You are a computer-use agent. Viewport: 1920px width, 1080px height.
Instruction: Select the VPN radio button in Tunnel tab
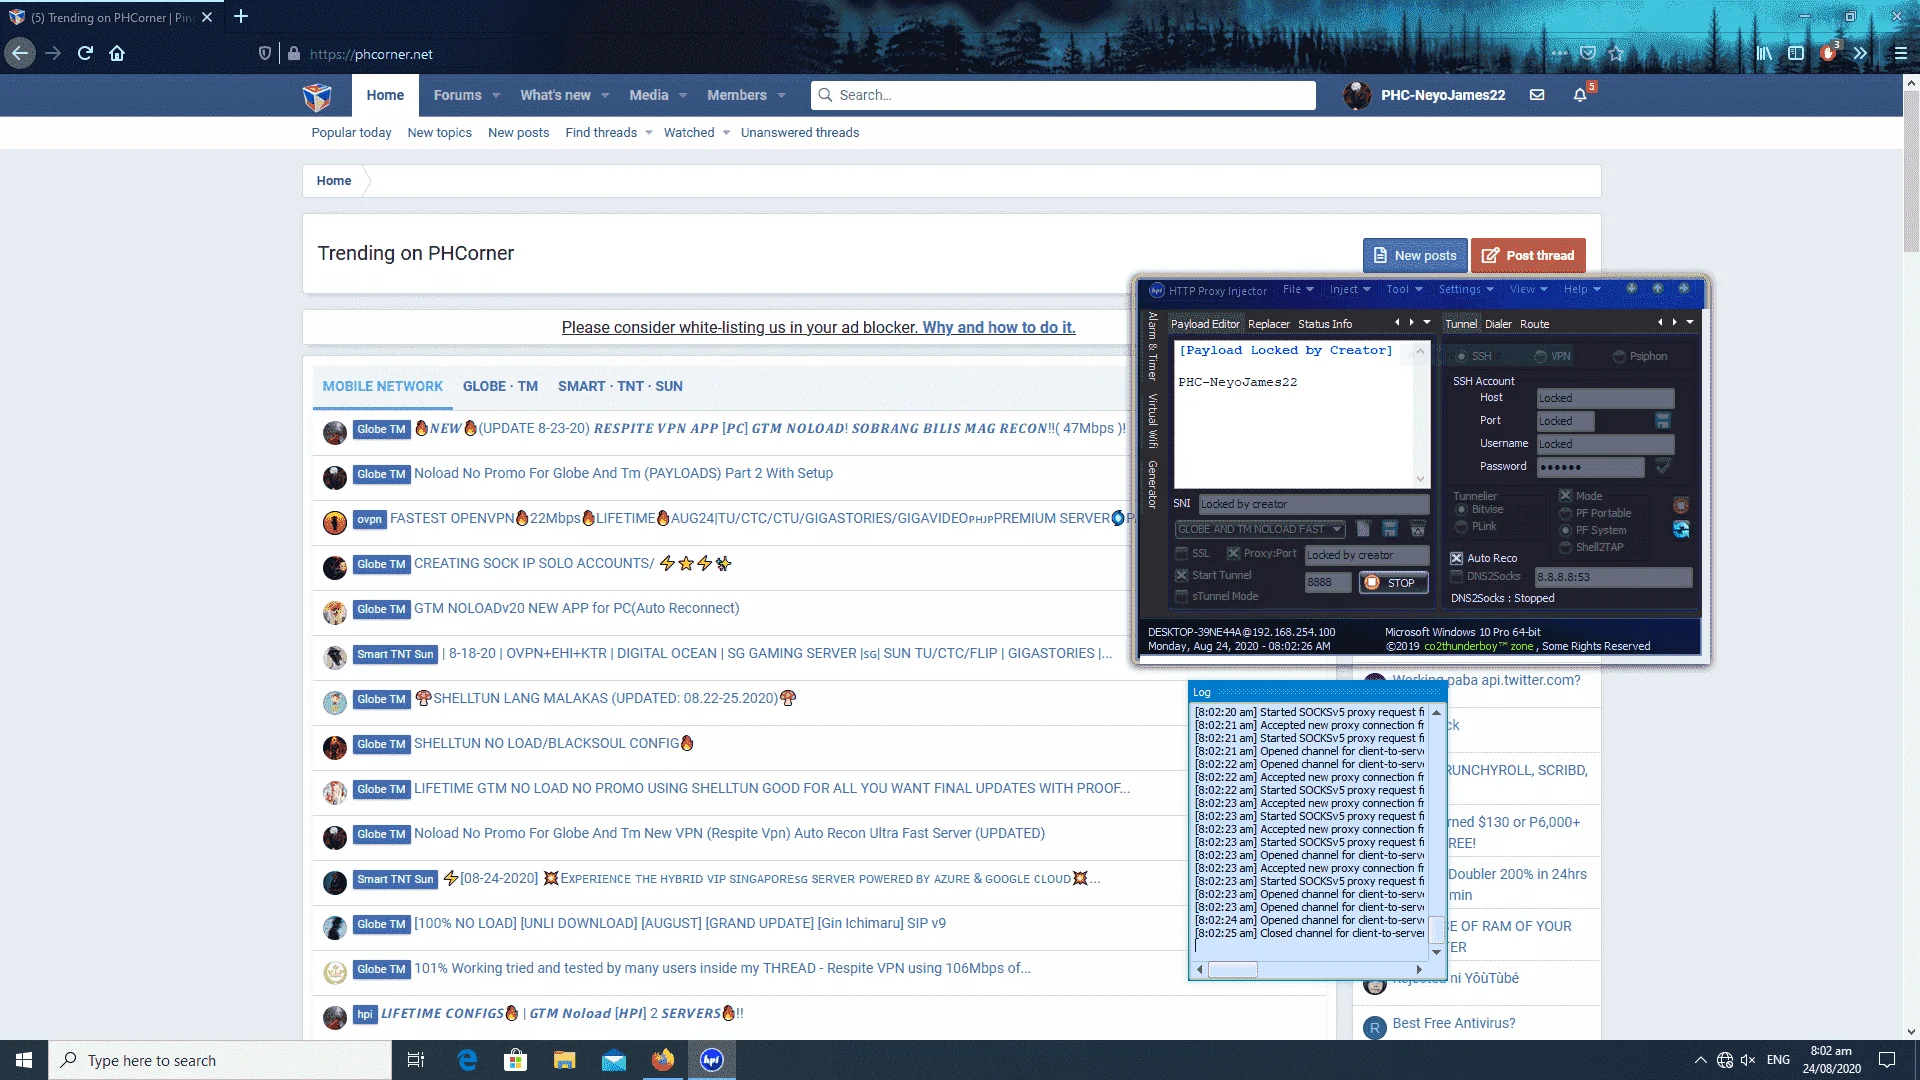(1540, 357)
